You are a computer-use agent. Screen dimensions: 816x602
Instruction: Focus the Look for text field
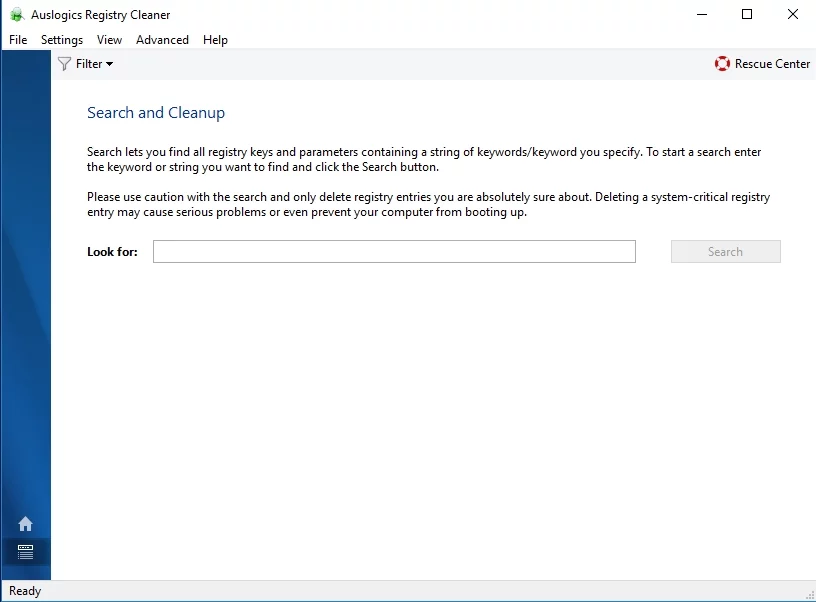394,252
